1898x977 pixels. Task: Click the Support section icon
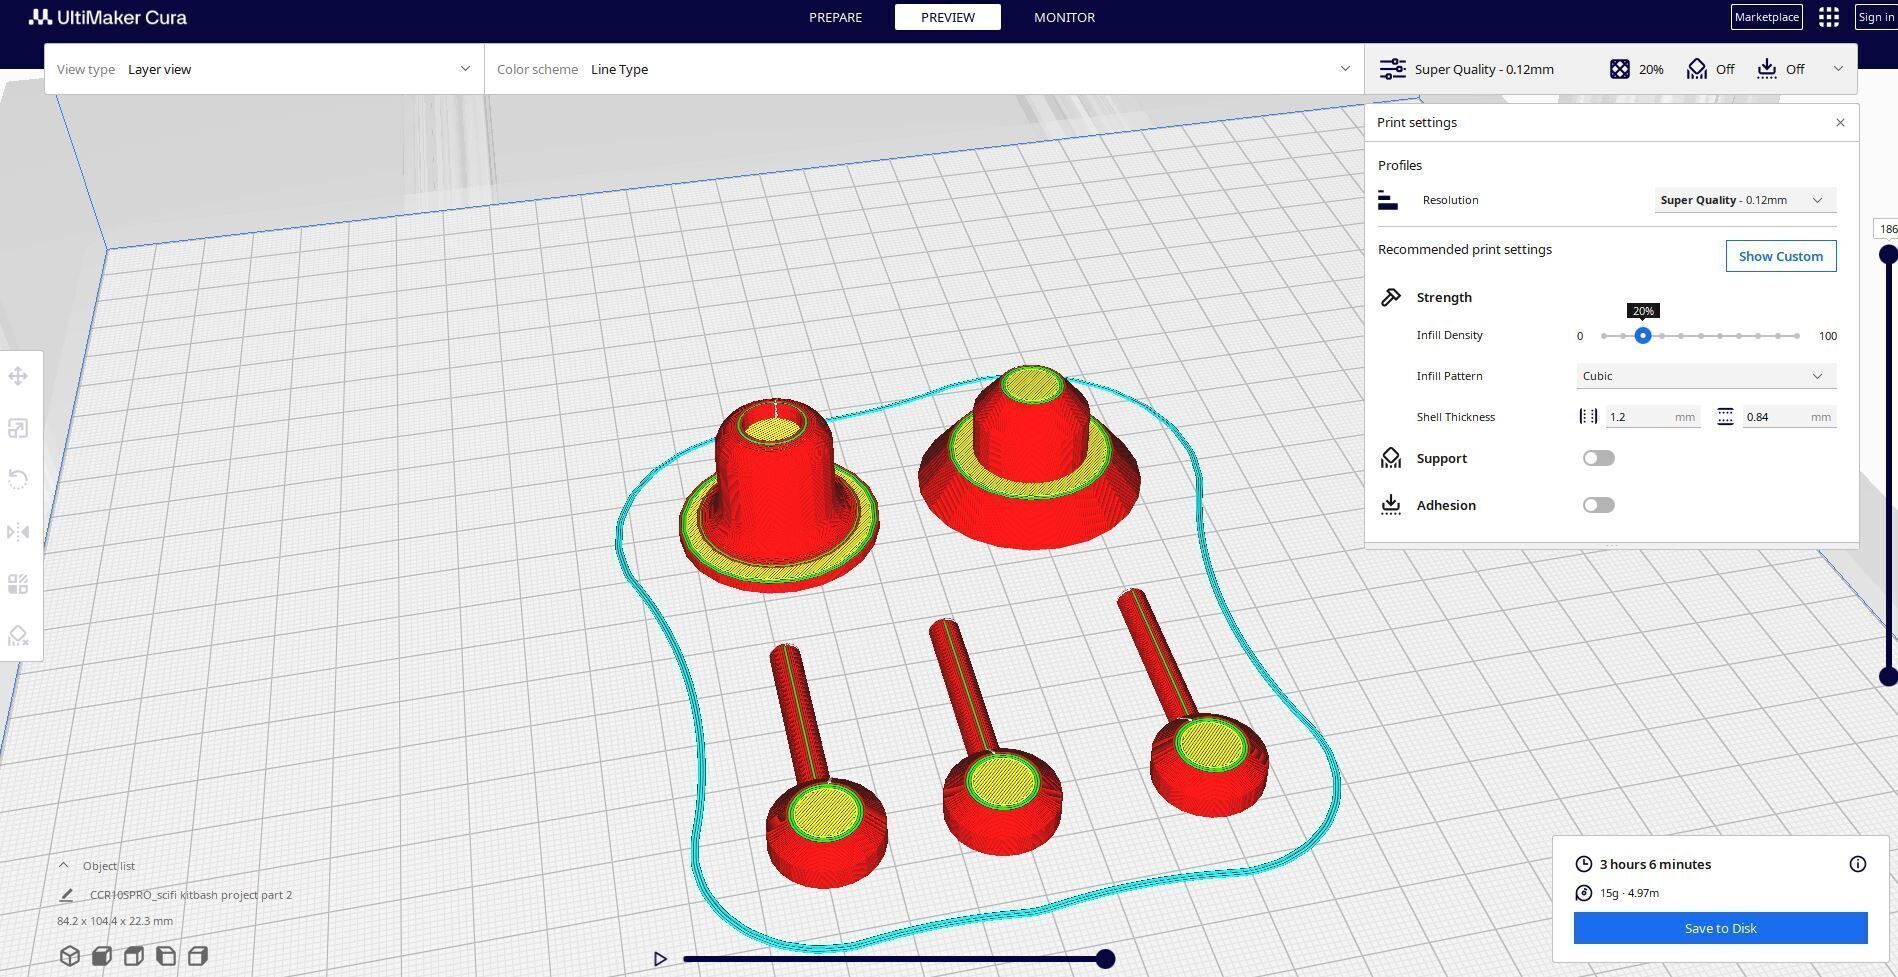coord(1391,458)
